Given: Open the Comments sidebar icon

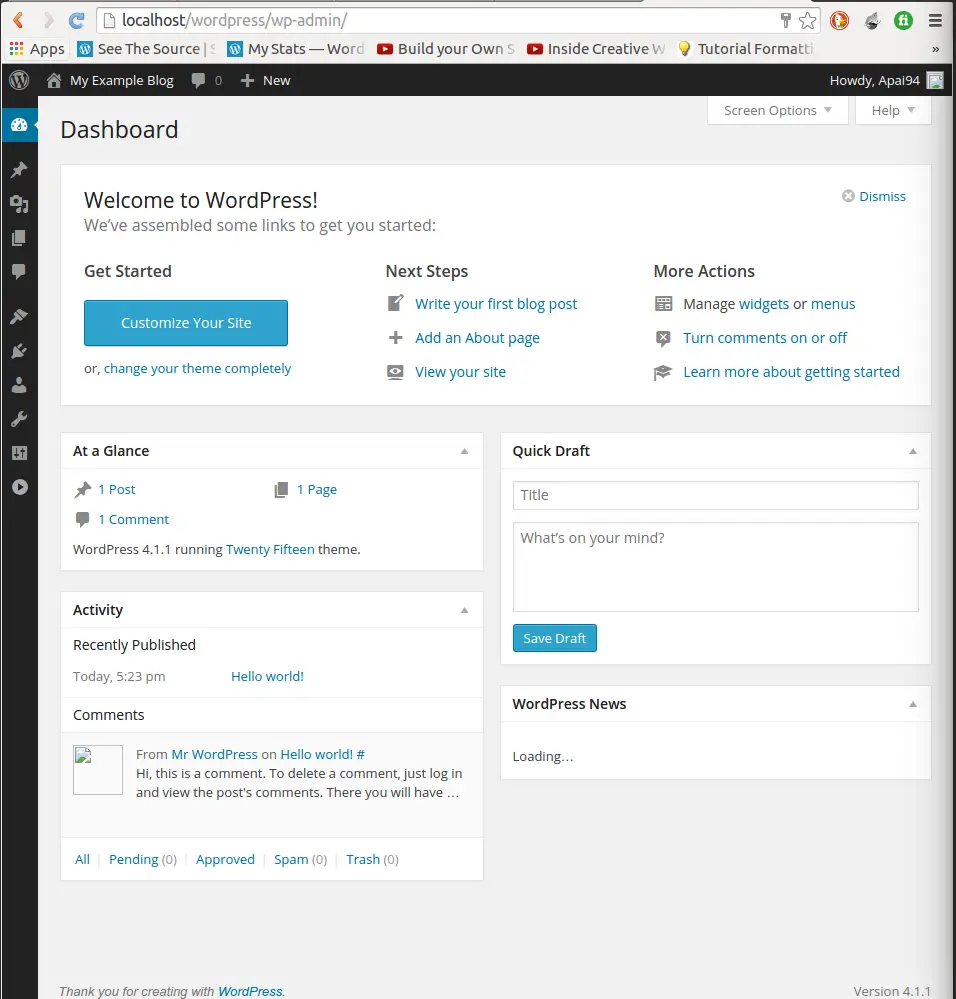Looking at the screenshot, I should [19, 271].
